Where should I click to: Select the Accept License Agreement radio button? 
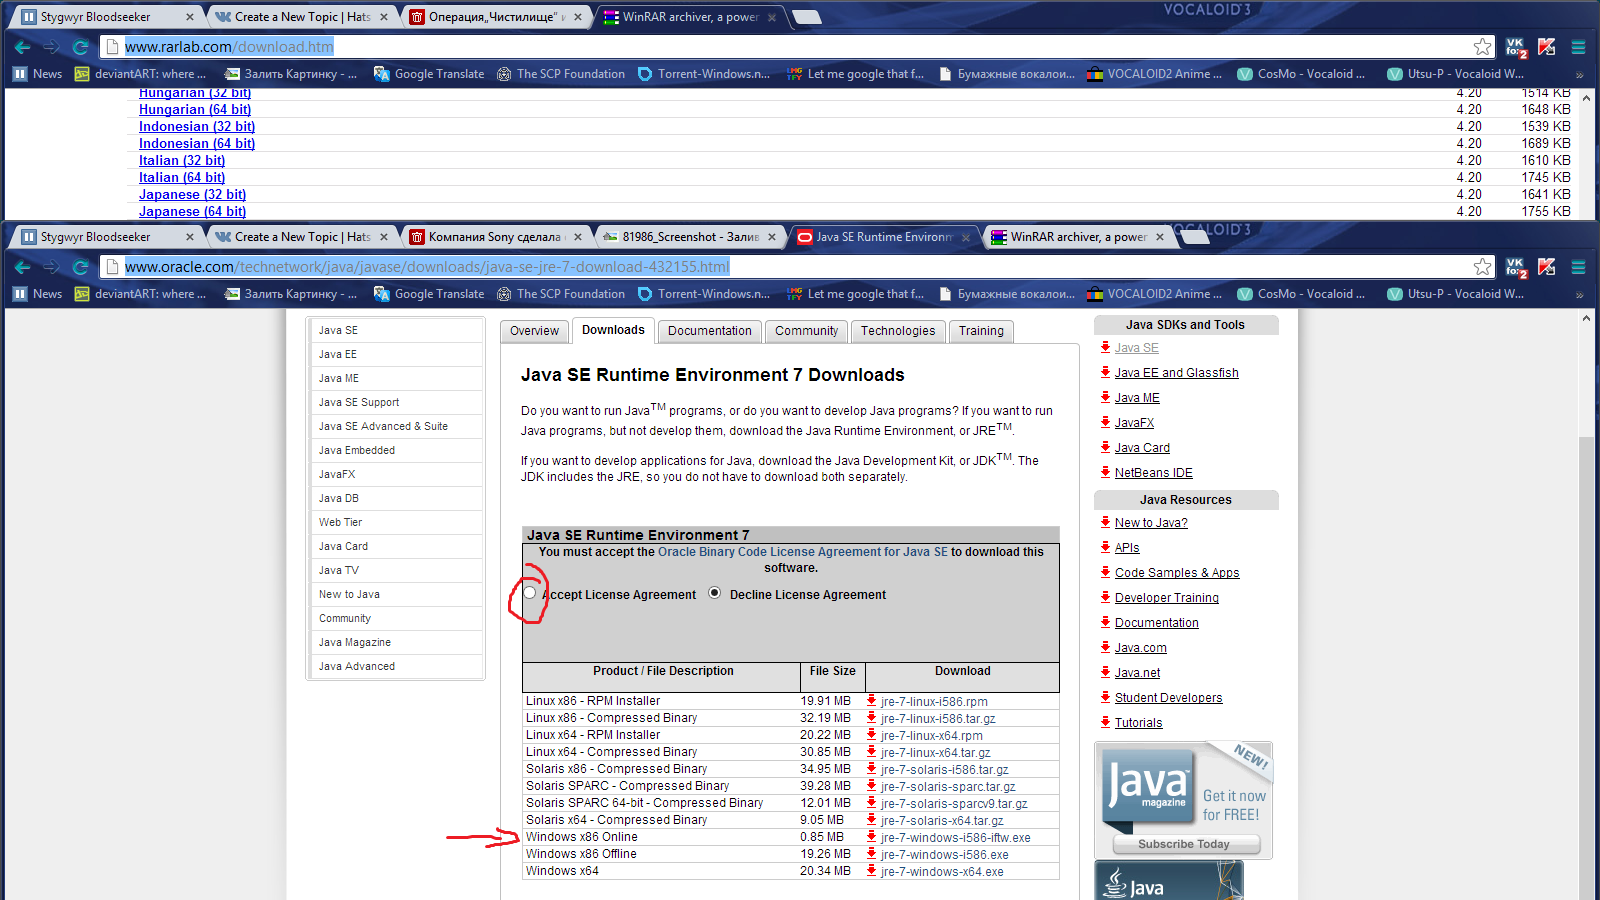click(x=530, y=593)
